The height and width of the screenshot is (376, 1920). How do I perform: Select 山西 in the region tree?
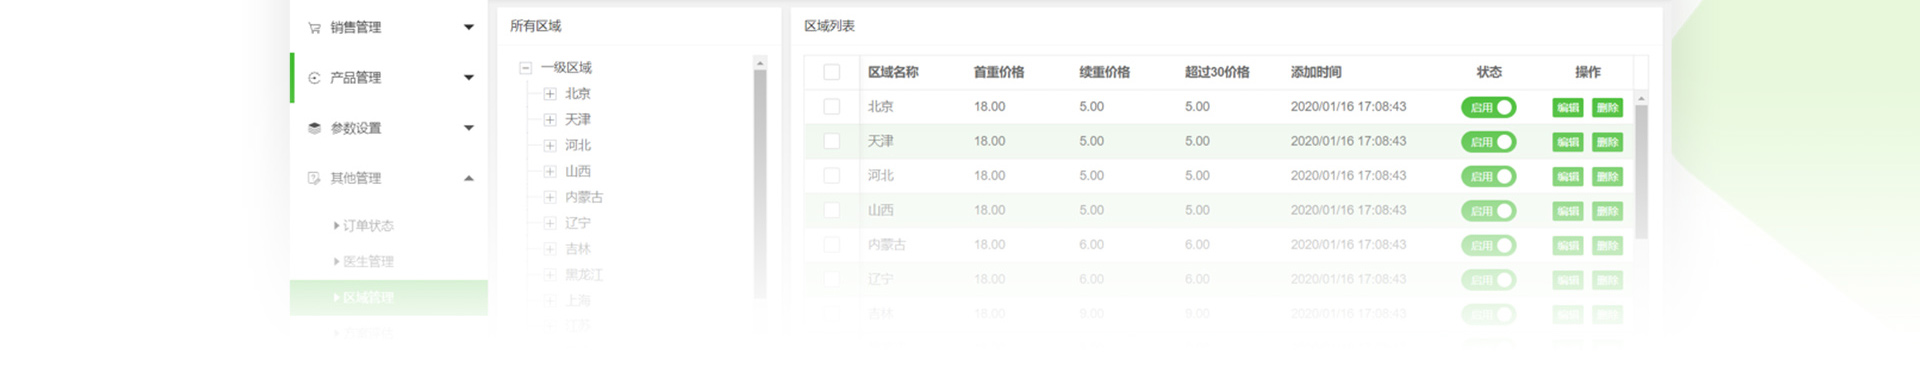point(578,172)
